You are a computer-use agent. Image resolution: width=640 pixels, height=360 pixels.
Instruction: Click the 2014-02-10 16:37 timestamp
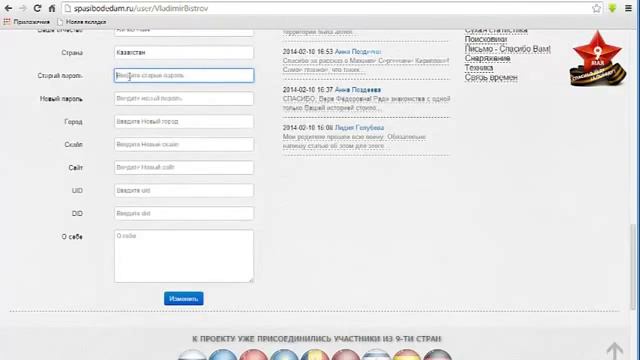pyautogui.click(x=308, y=90)
